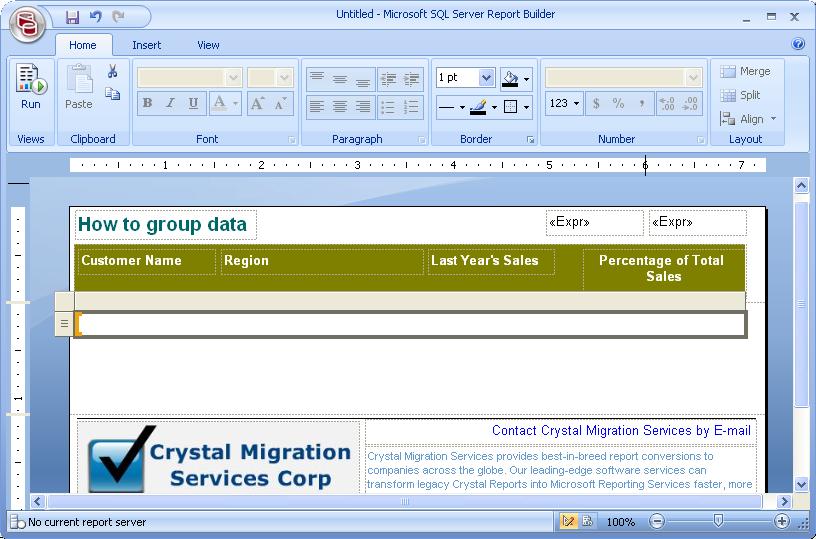Click the Copy icon in Clipboard group
Screen dimensions: 816x539
(112, 94)
